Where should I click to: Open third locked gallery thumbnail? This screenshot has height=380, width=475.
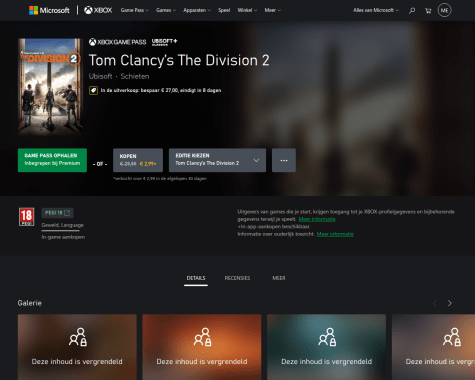pyautogui.click(x=327, y=347)
